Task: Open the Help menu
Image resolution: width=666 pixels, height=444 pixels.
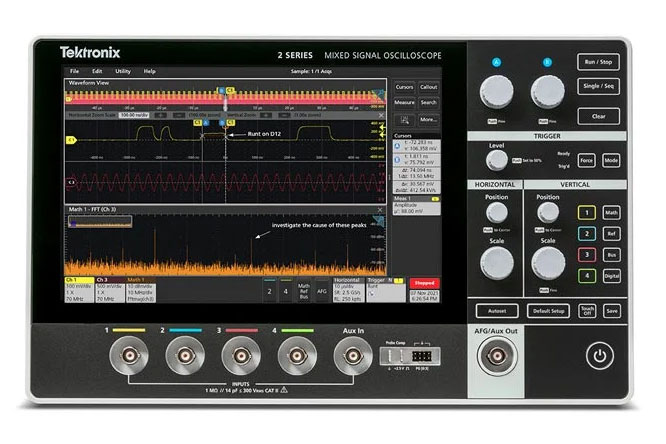Action: (150, 71)
